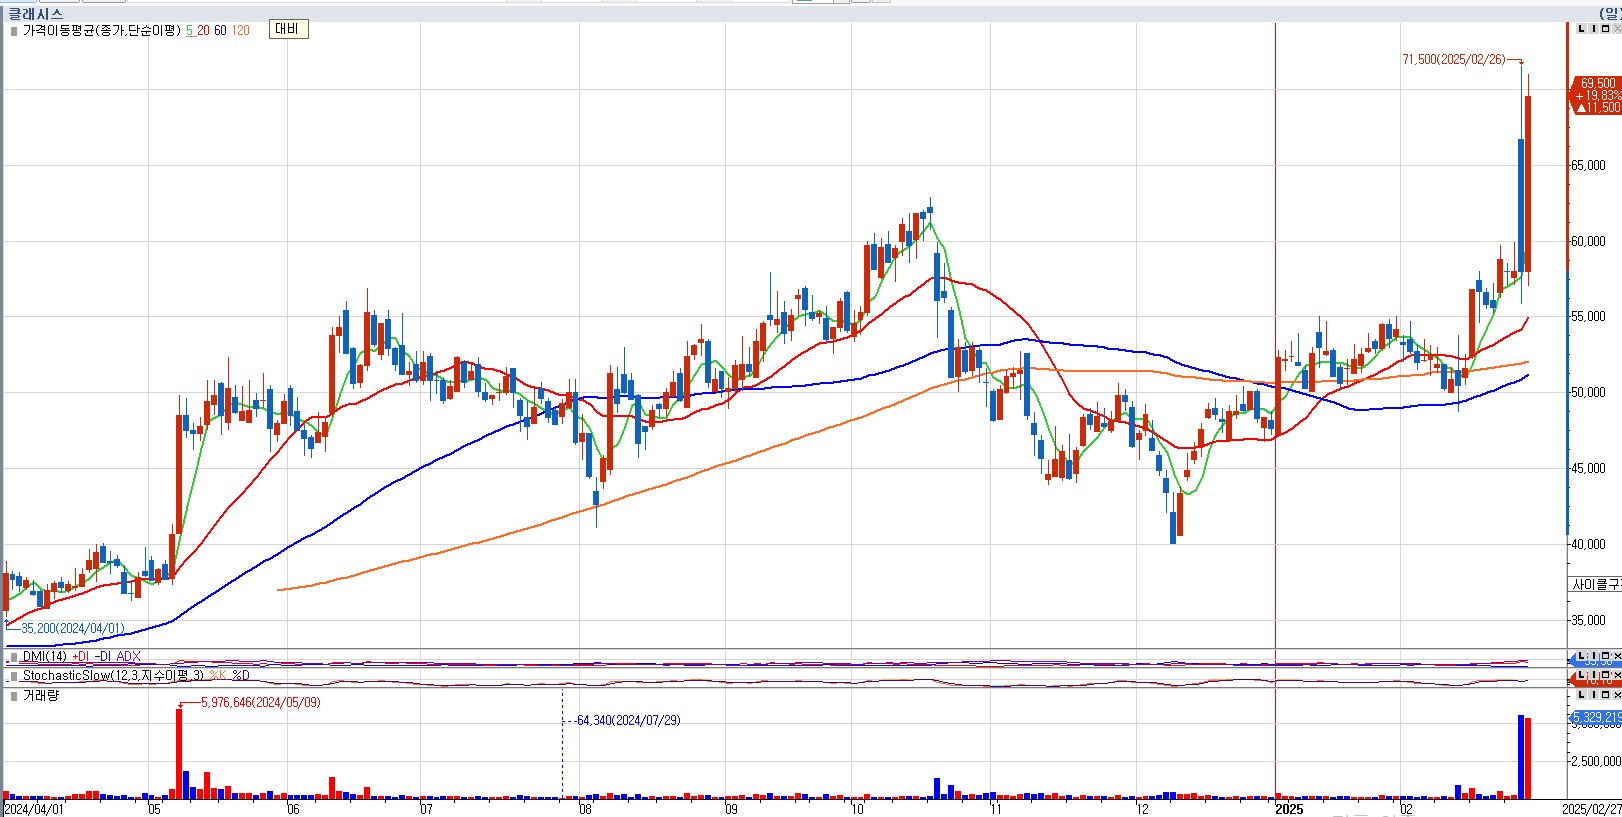1622x817 pixels.
Task: Click the 2025/02/27 end date label
Action: pyautogui.click(x=1592, y=809)
